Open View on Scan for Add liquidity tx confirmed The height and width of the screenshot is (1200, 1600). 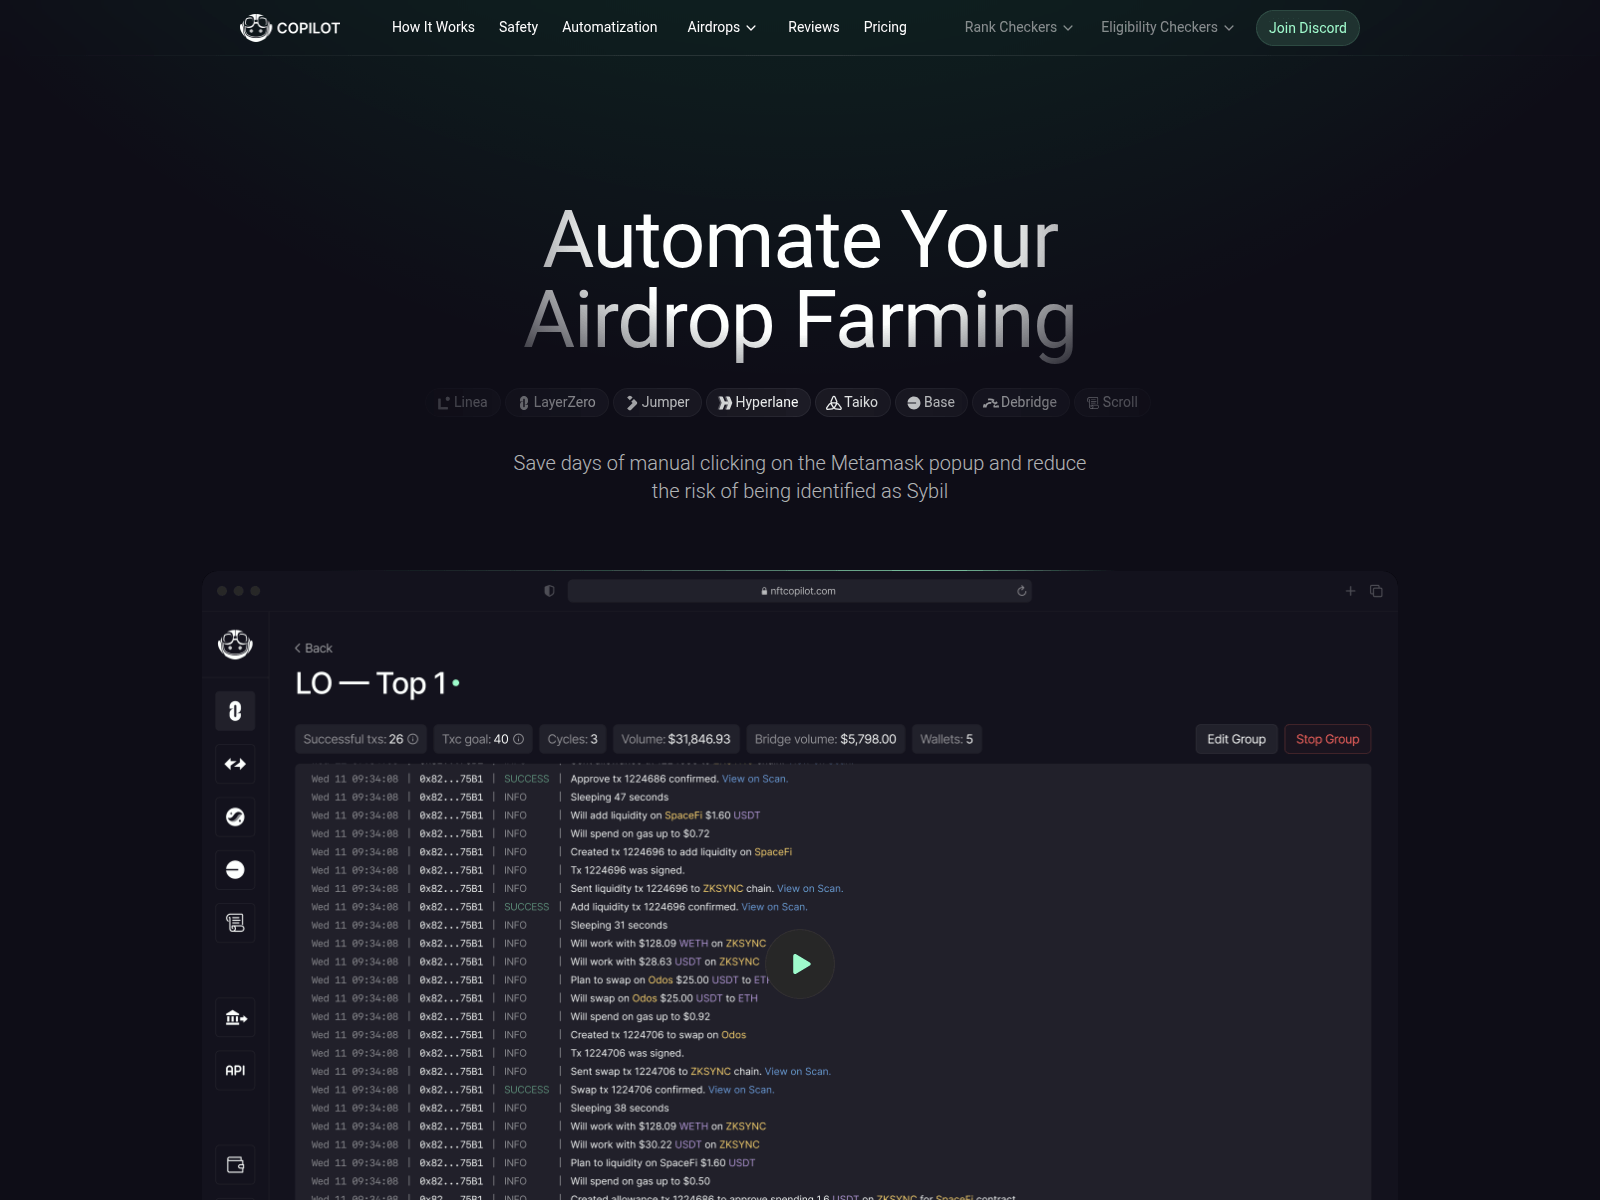tap(774, 907)
